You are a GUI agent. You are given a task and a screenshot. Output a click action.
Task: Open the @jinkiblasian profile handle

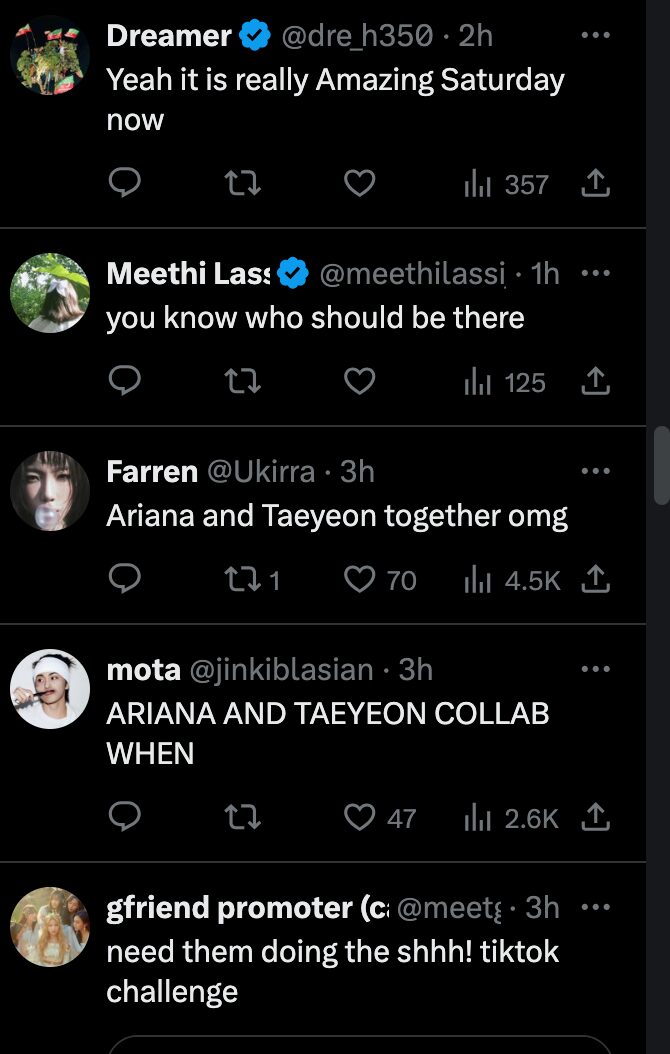point(280,669)
